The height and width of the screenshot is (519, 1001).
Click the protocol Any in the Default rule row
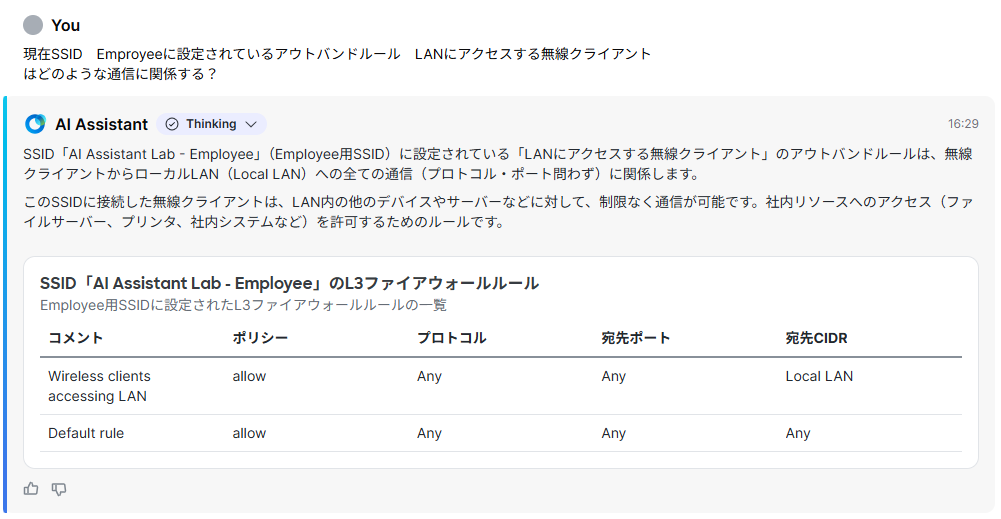pyautogui.click(x=429, y=433)
